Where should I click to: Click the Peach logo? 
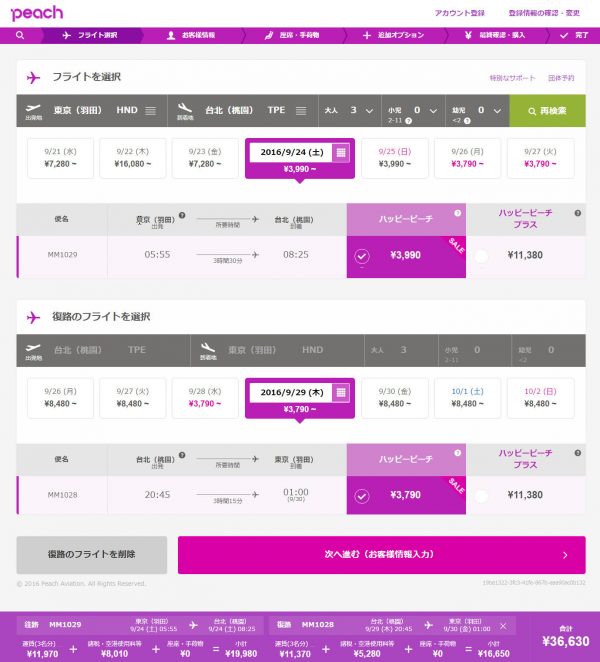[x=37, y=13]
